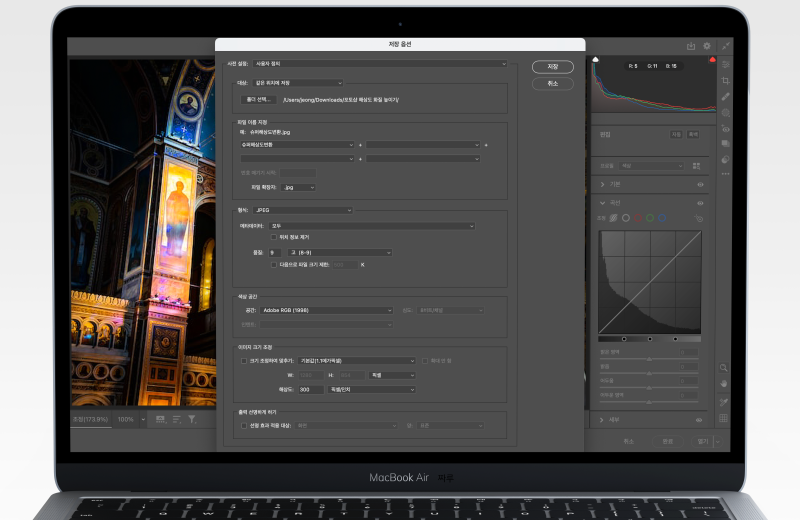Open the arrow next to Open button

(718, 441)
